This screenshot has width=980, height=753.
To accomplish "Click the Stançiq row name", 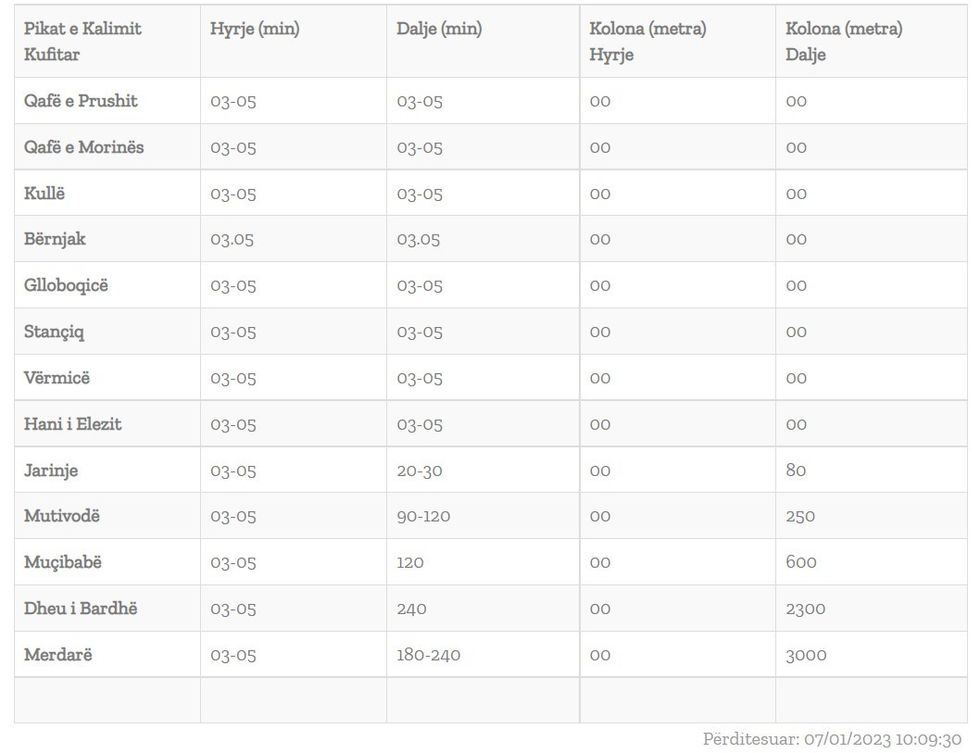I will (x=54, y=332).
